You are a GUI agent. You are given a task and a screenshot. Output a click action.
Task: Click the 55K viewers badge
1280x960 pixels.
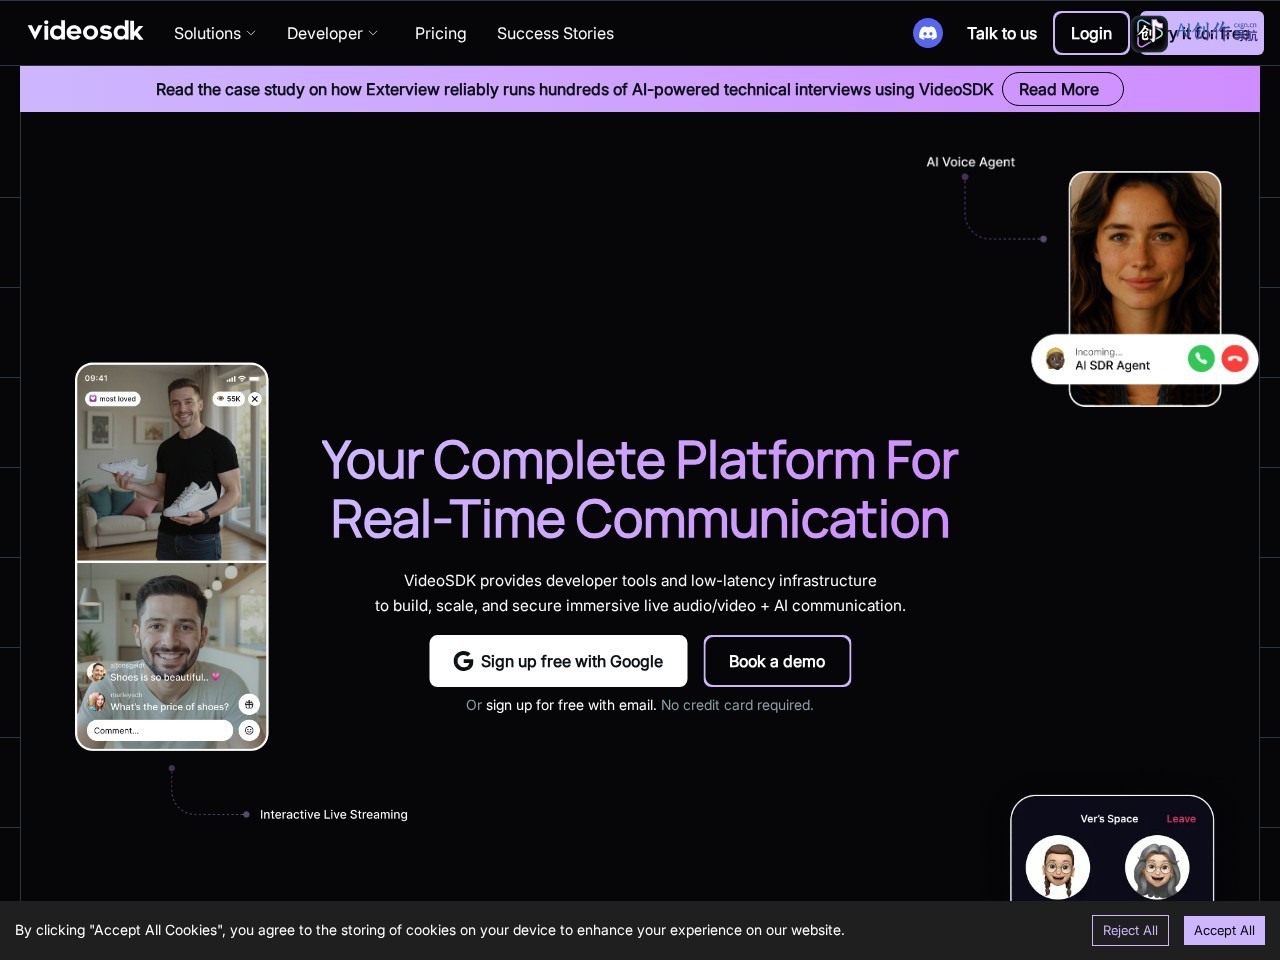click(229, 399)
